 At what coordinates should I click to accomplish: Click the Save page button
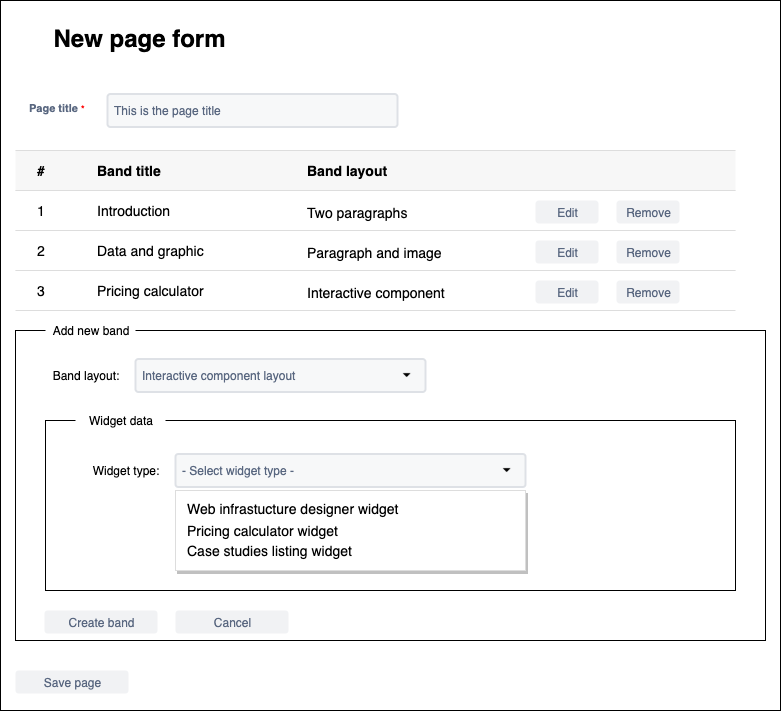point(72,682)
